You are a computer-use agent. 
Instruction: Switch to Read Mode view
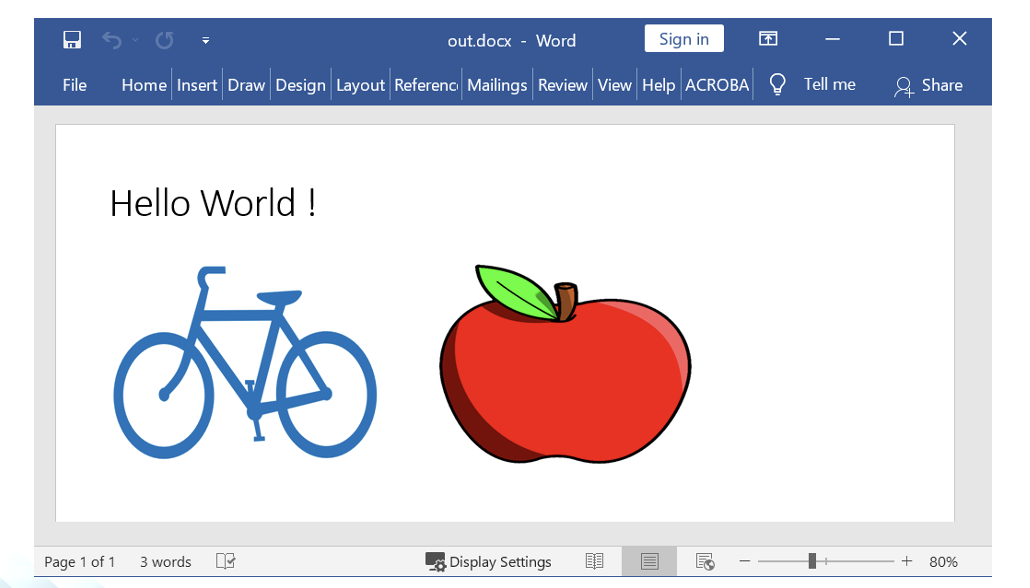coord(595,562)
